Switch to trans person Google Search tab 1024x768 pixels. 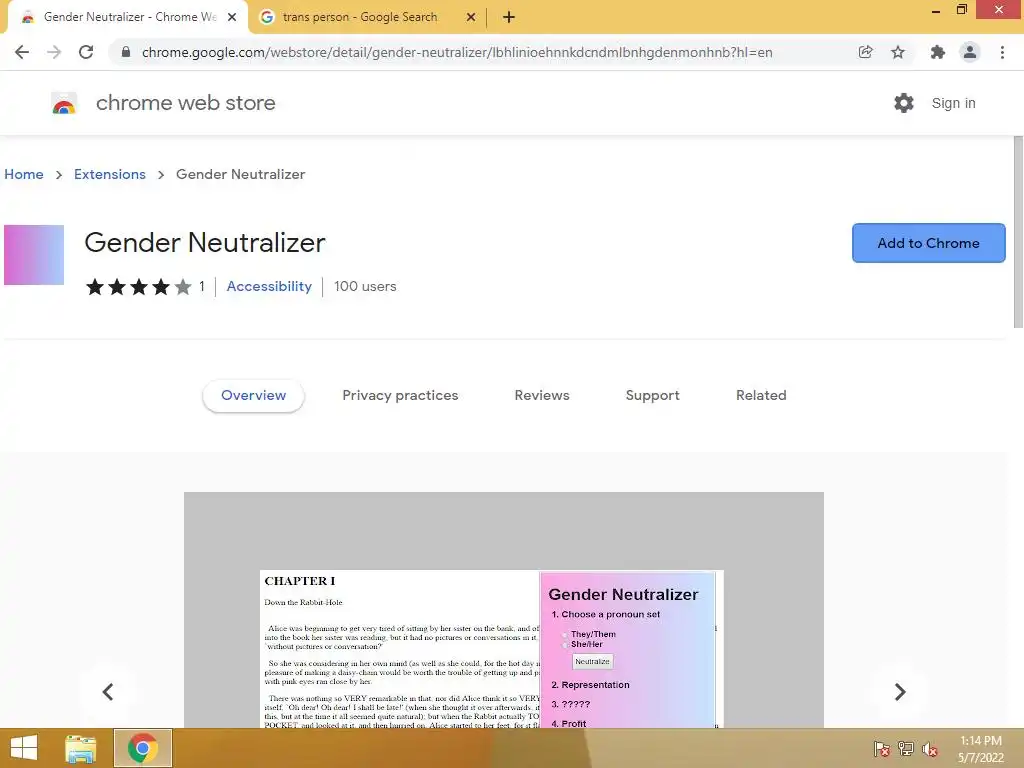pyautogui.click(x=367, y=17)
